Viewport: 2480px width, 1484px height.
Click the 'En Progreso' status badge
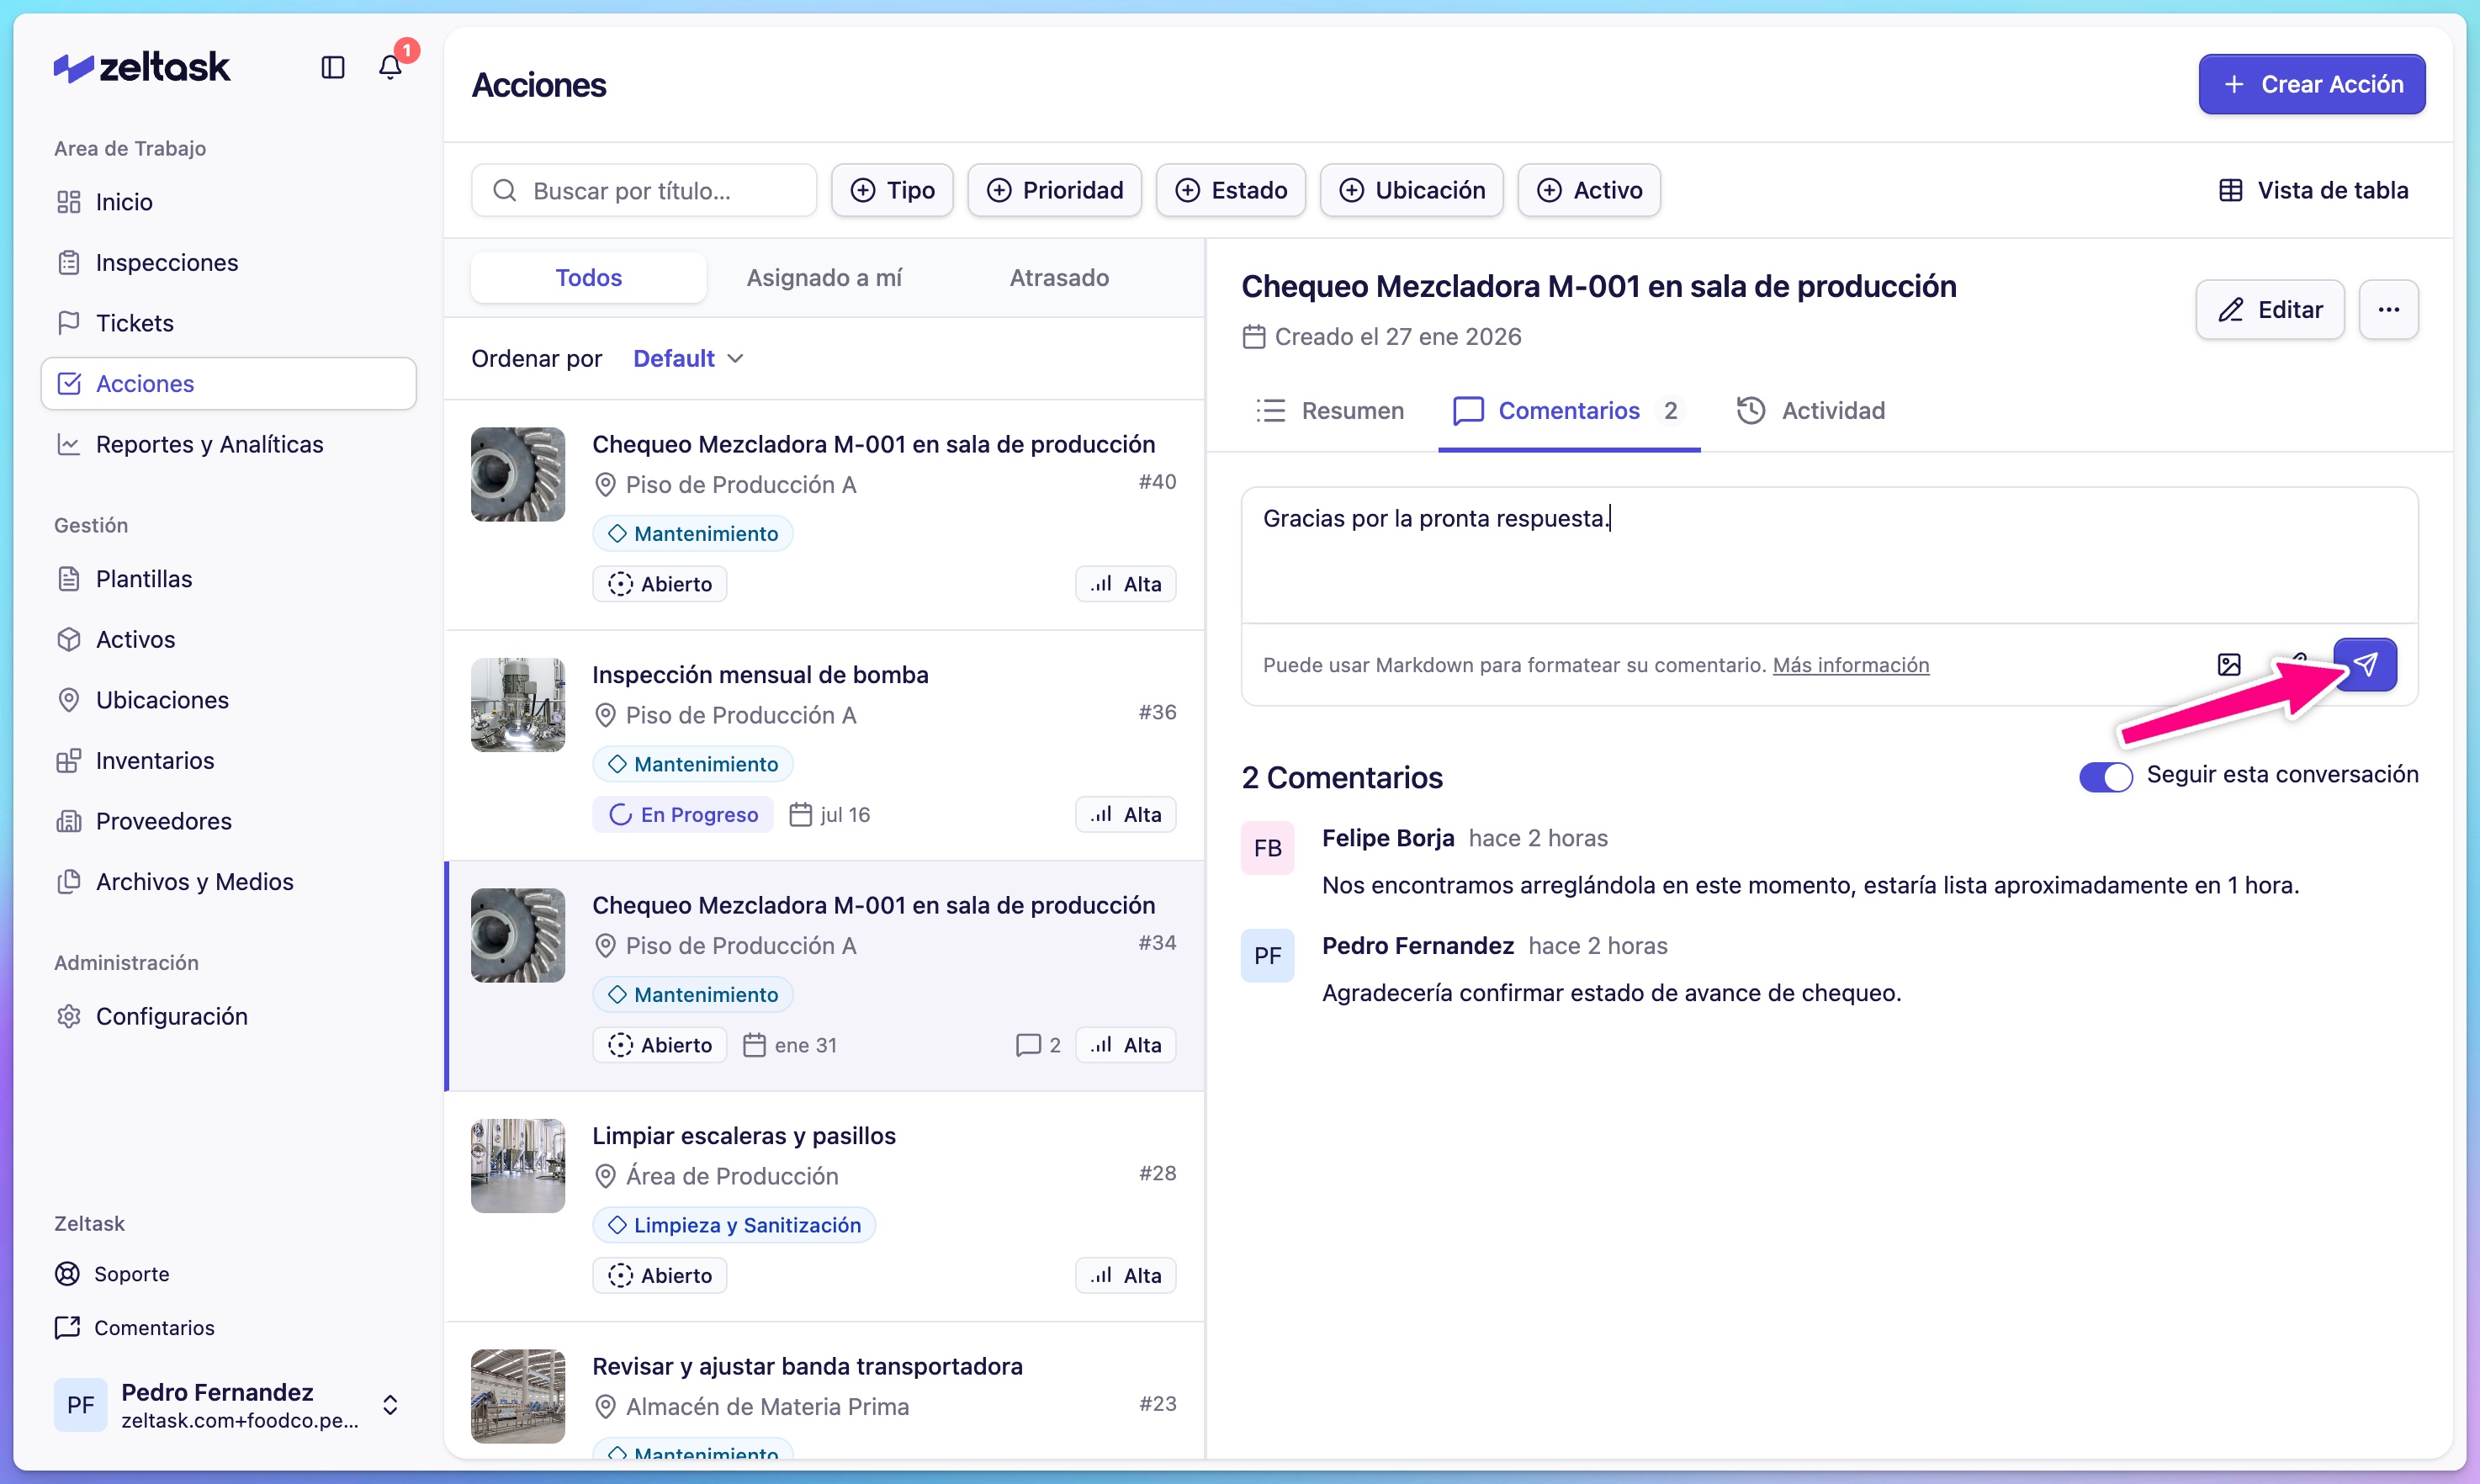click(683, 815)
